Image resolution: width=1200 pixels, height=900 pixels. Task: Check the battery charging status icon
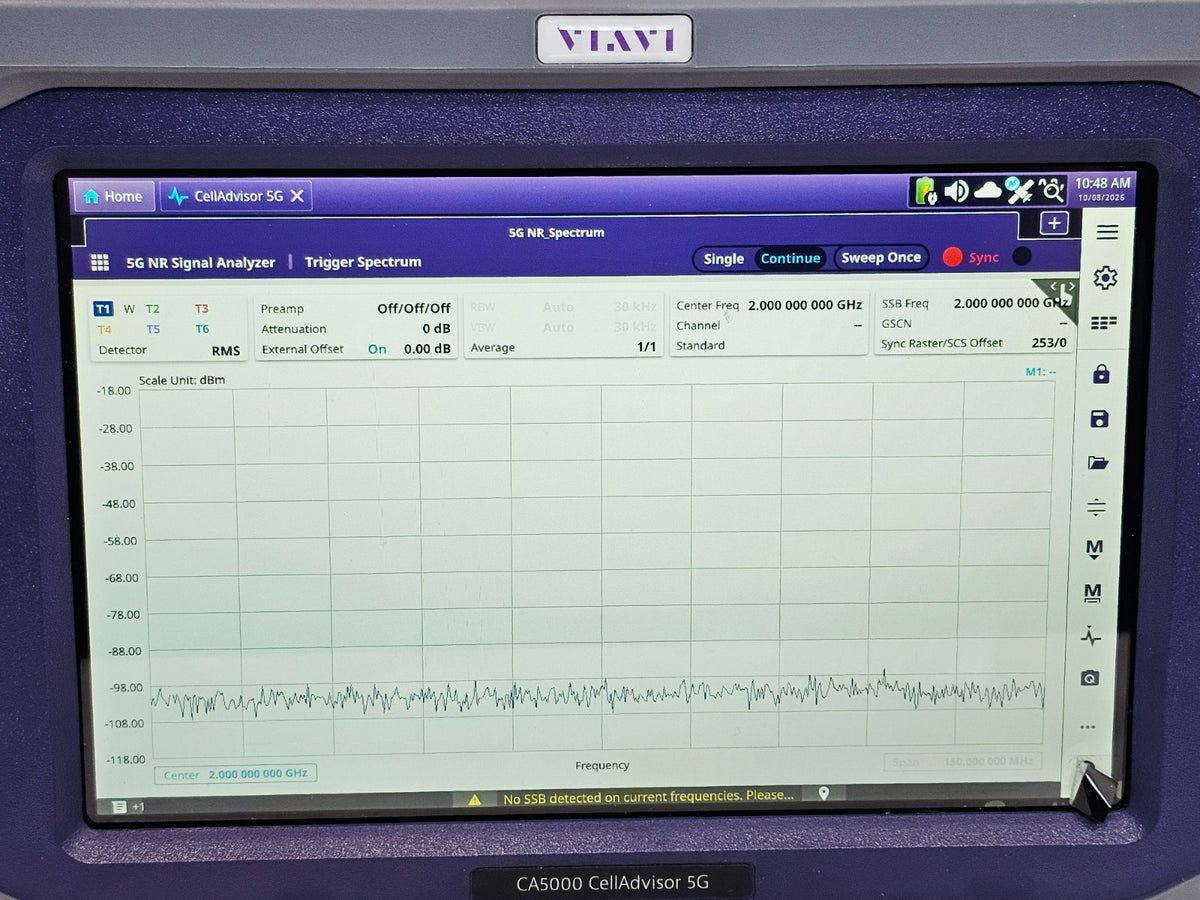tap(925, 190)
